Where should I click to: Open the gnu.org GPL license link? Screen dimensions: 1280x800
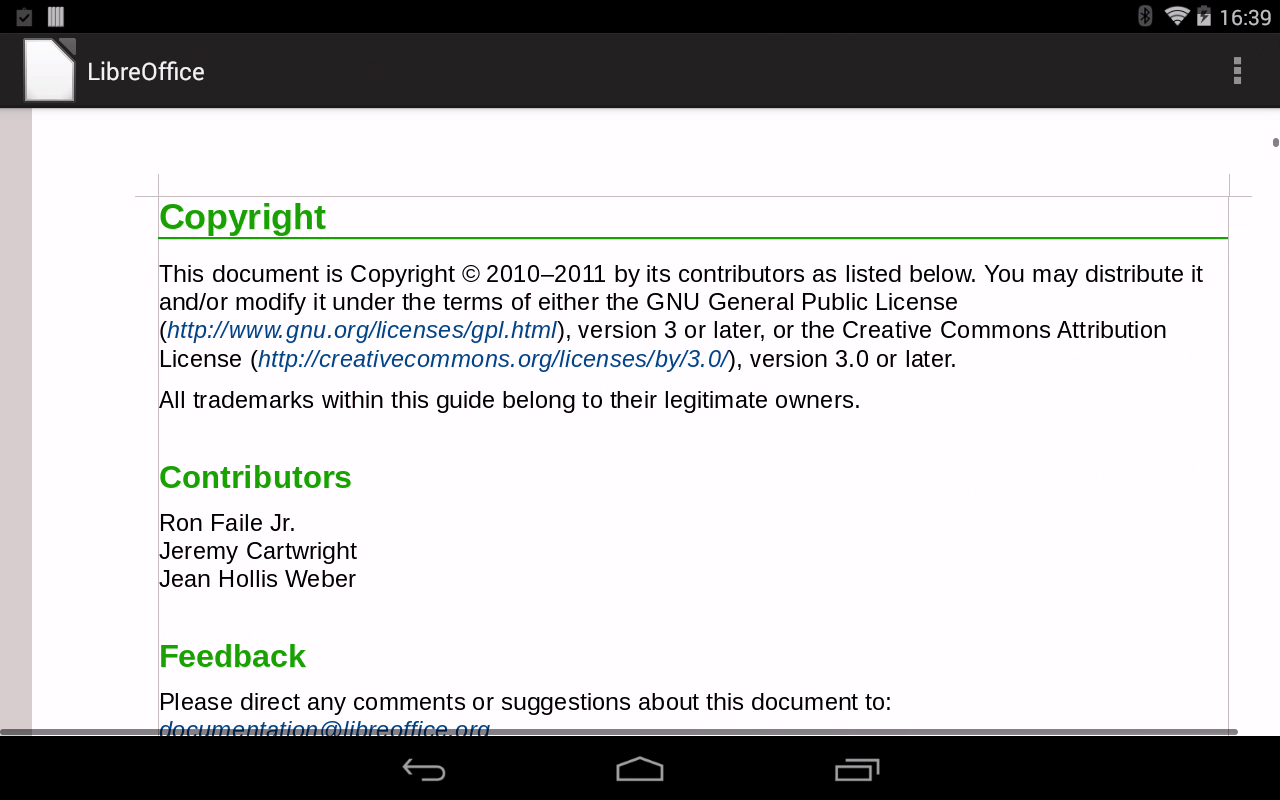[x=361, y=331]
